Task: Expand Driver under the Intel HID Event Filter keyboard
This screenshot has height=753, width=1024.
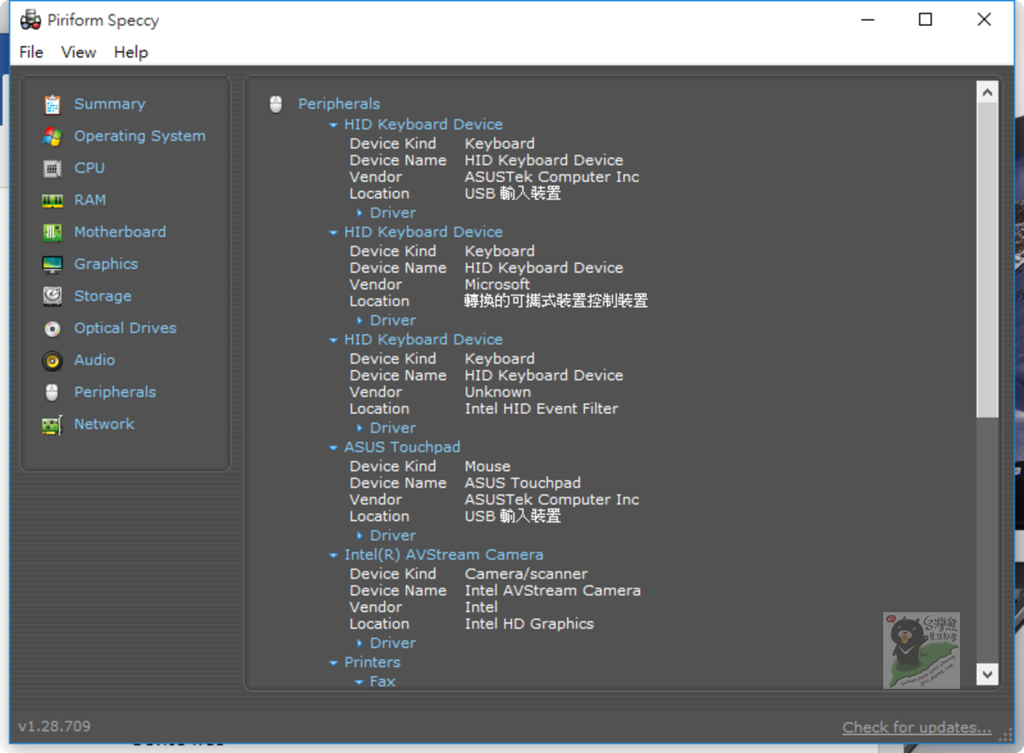Action: [x=359, y=428]
